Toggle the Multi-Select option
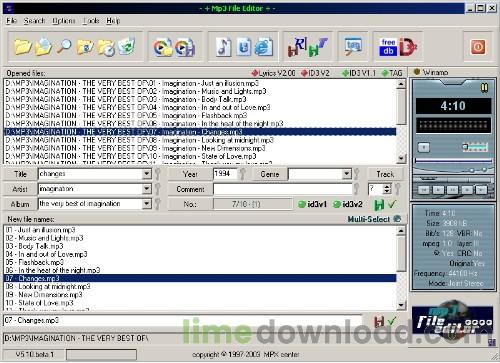Image resolution: width=500 pixels, height=363 pixels. (x=374, y=219)
